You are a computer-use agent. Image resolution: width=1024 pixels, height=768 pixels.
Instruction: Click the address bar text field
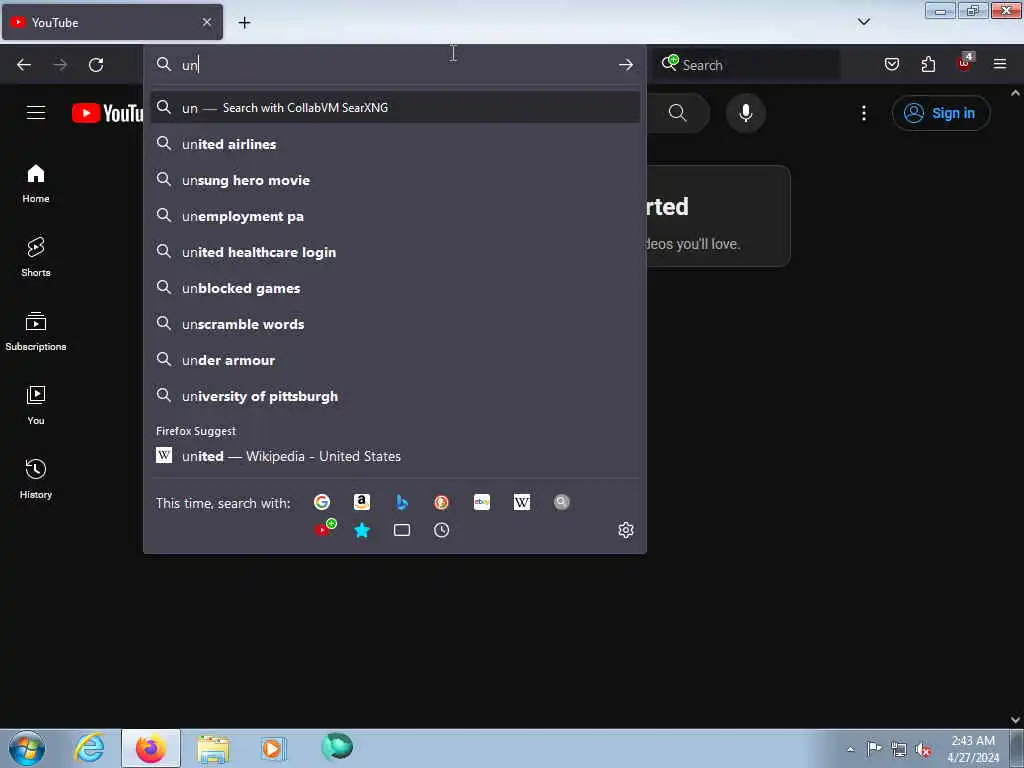[394, 65]
